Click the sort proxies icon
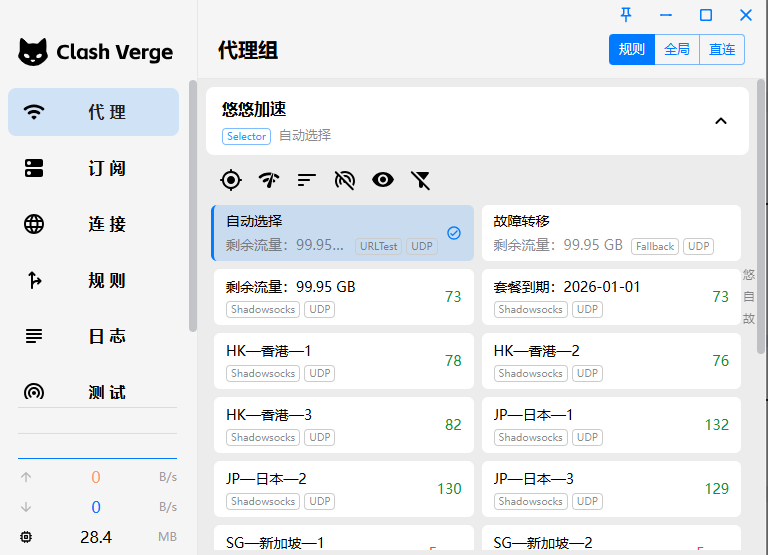This screenshot has width=768, height=555. point(306,180)
